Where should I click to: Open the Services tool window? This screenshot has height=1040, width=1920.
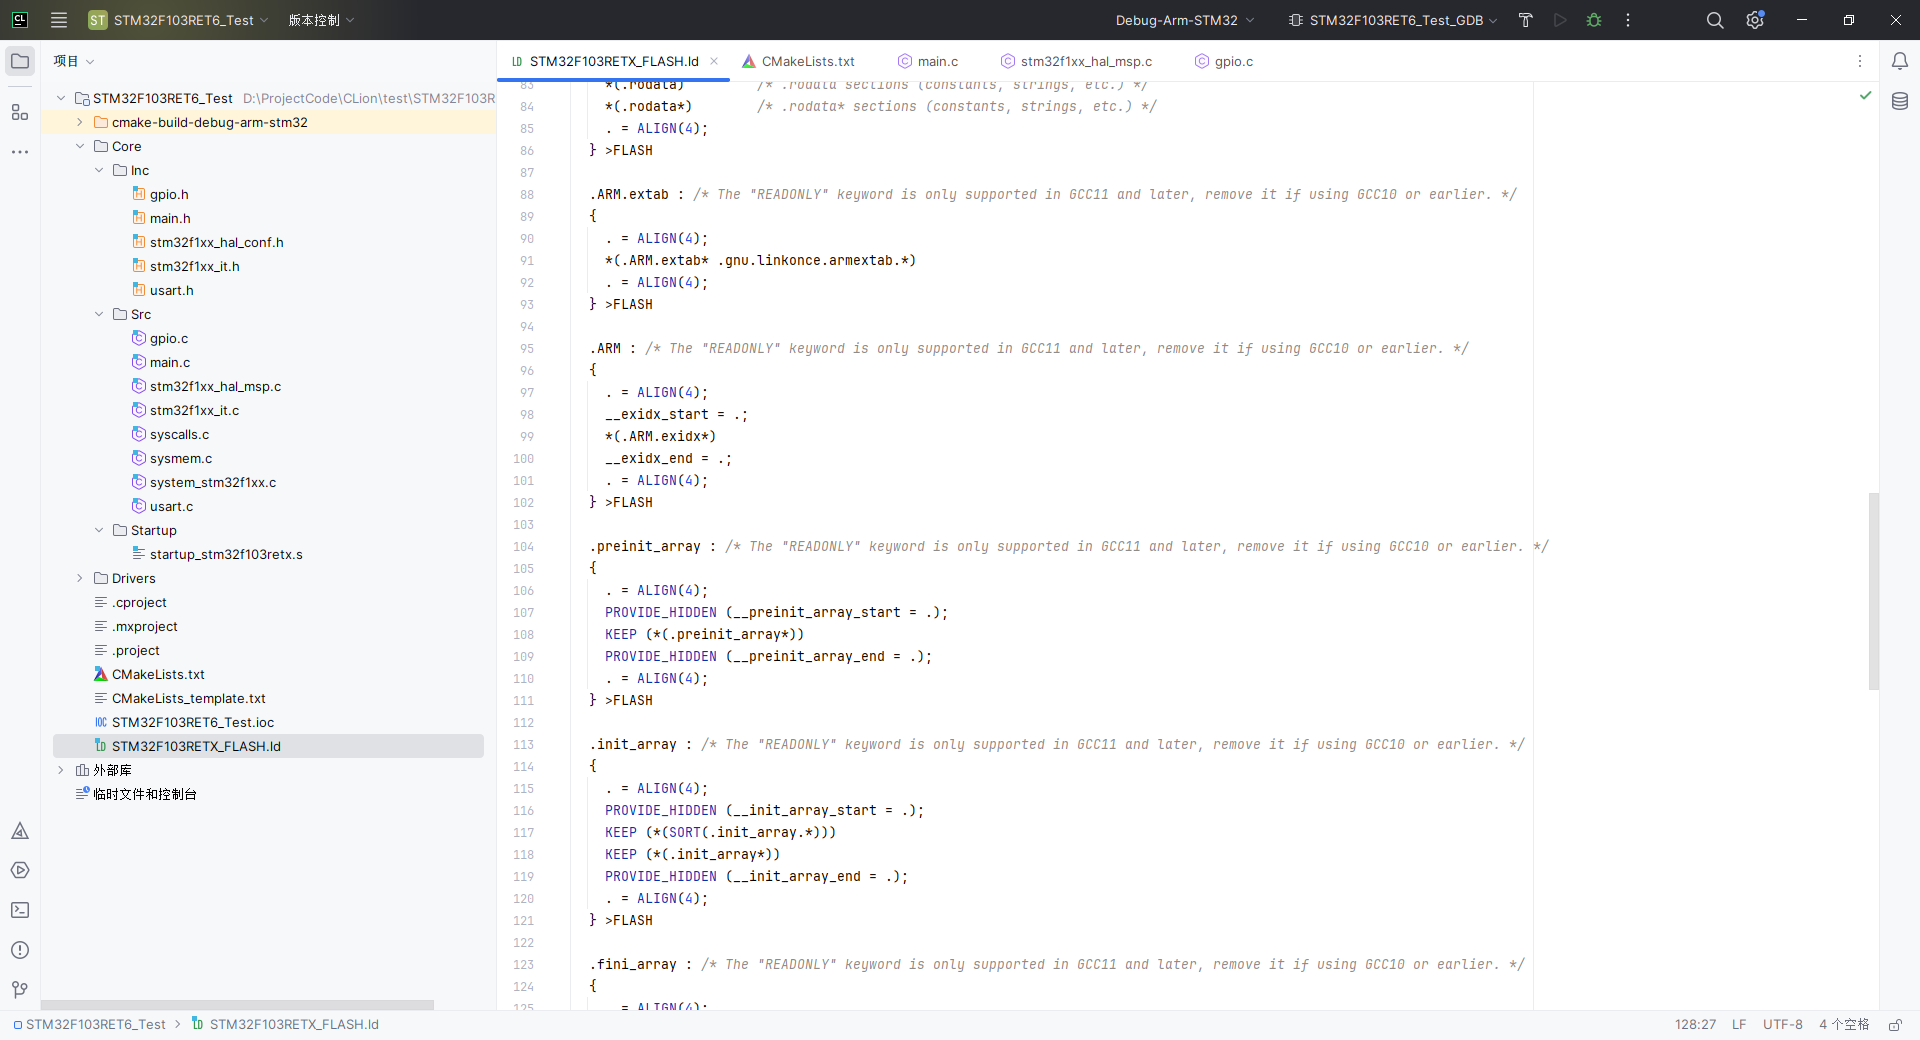click(x=20, y=870)
